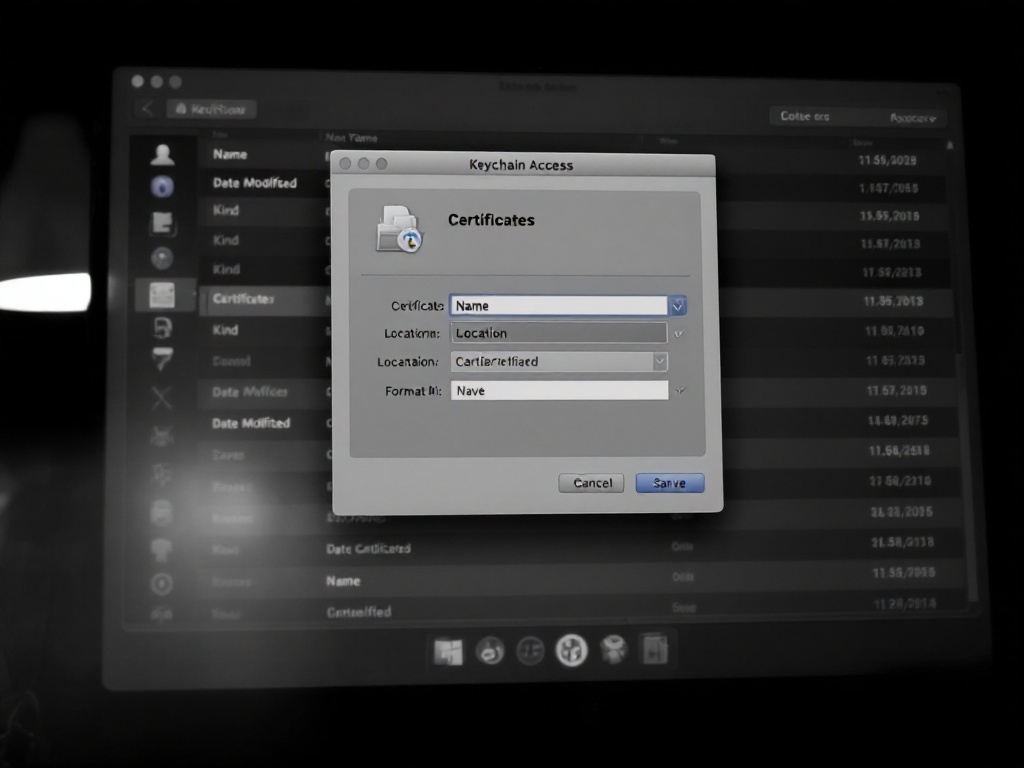Screen dimensions: 1024x768
Task: Open the Certificate Name dropdown arrow
Action: [678, 306]
